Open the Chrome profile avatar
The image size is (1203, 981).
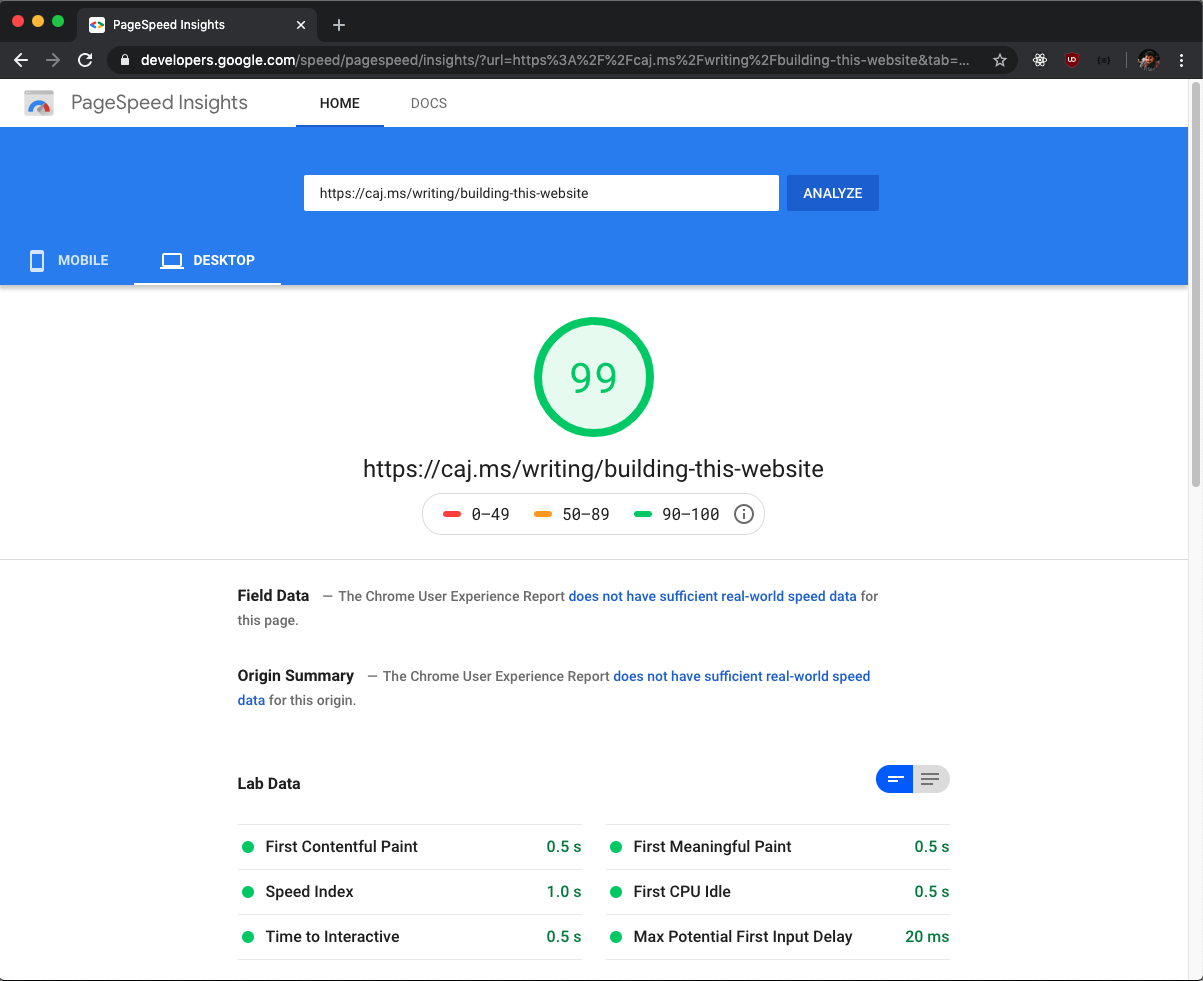click(x=1148, y=60)
